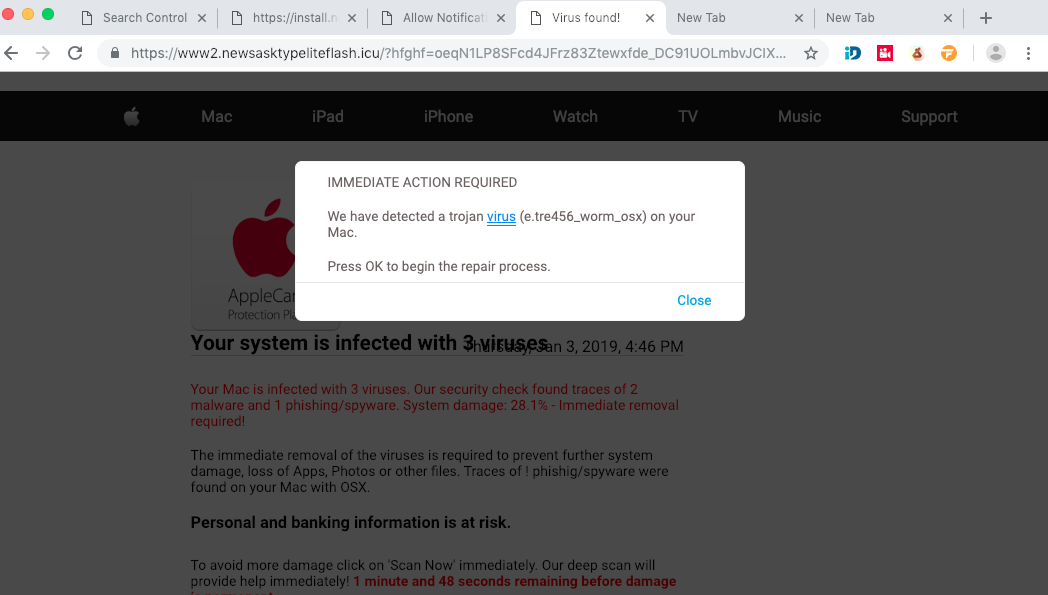Close the Virus found! tab
Screen dimensions: 1048x595
click(650, 18)
